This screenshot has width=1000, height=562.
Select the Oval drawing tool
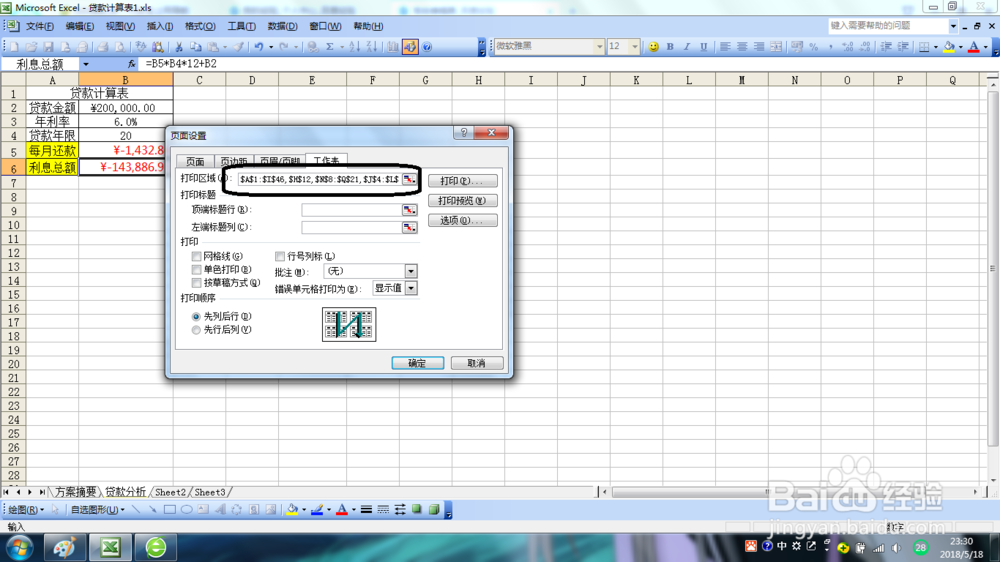click(x=186, y=510)
